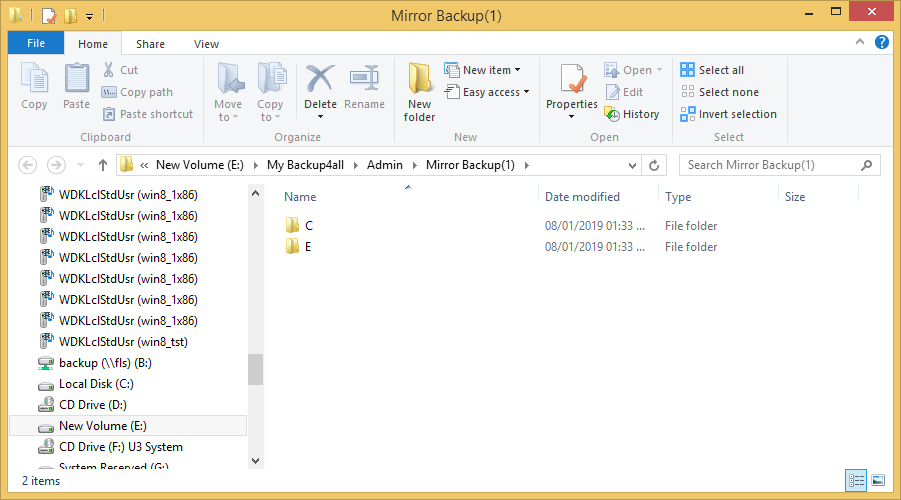This screenshot has height=500, width=901.
Task: Click navigation pane scroll up arrow
Action: pyautogui.click(x=256, y=194)
